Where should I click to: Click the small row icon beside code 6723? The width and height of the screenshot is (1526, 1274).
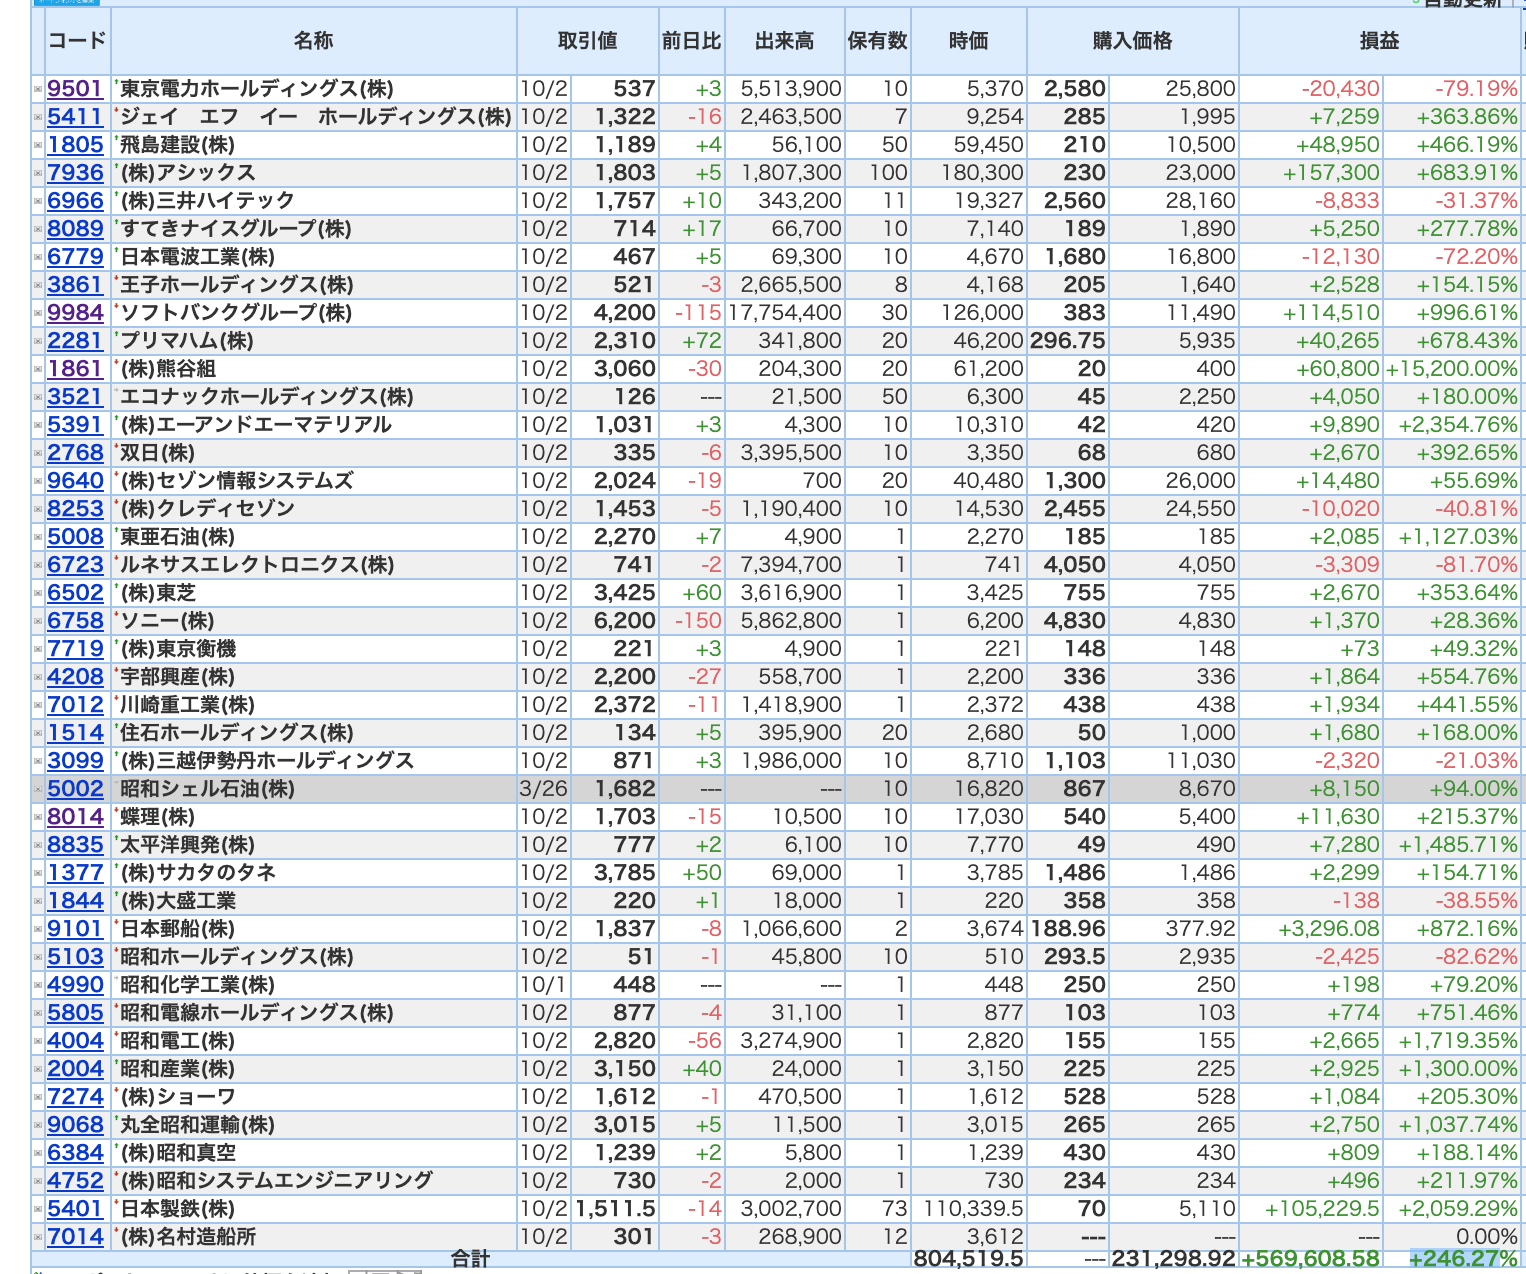point(38,565)
